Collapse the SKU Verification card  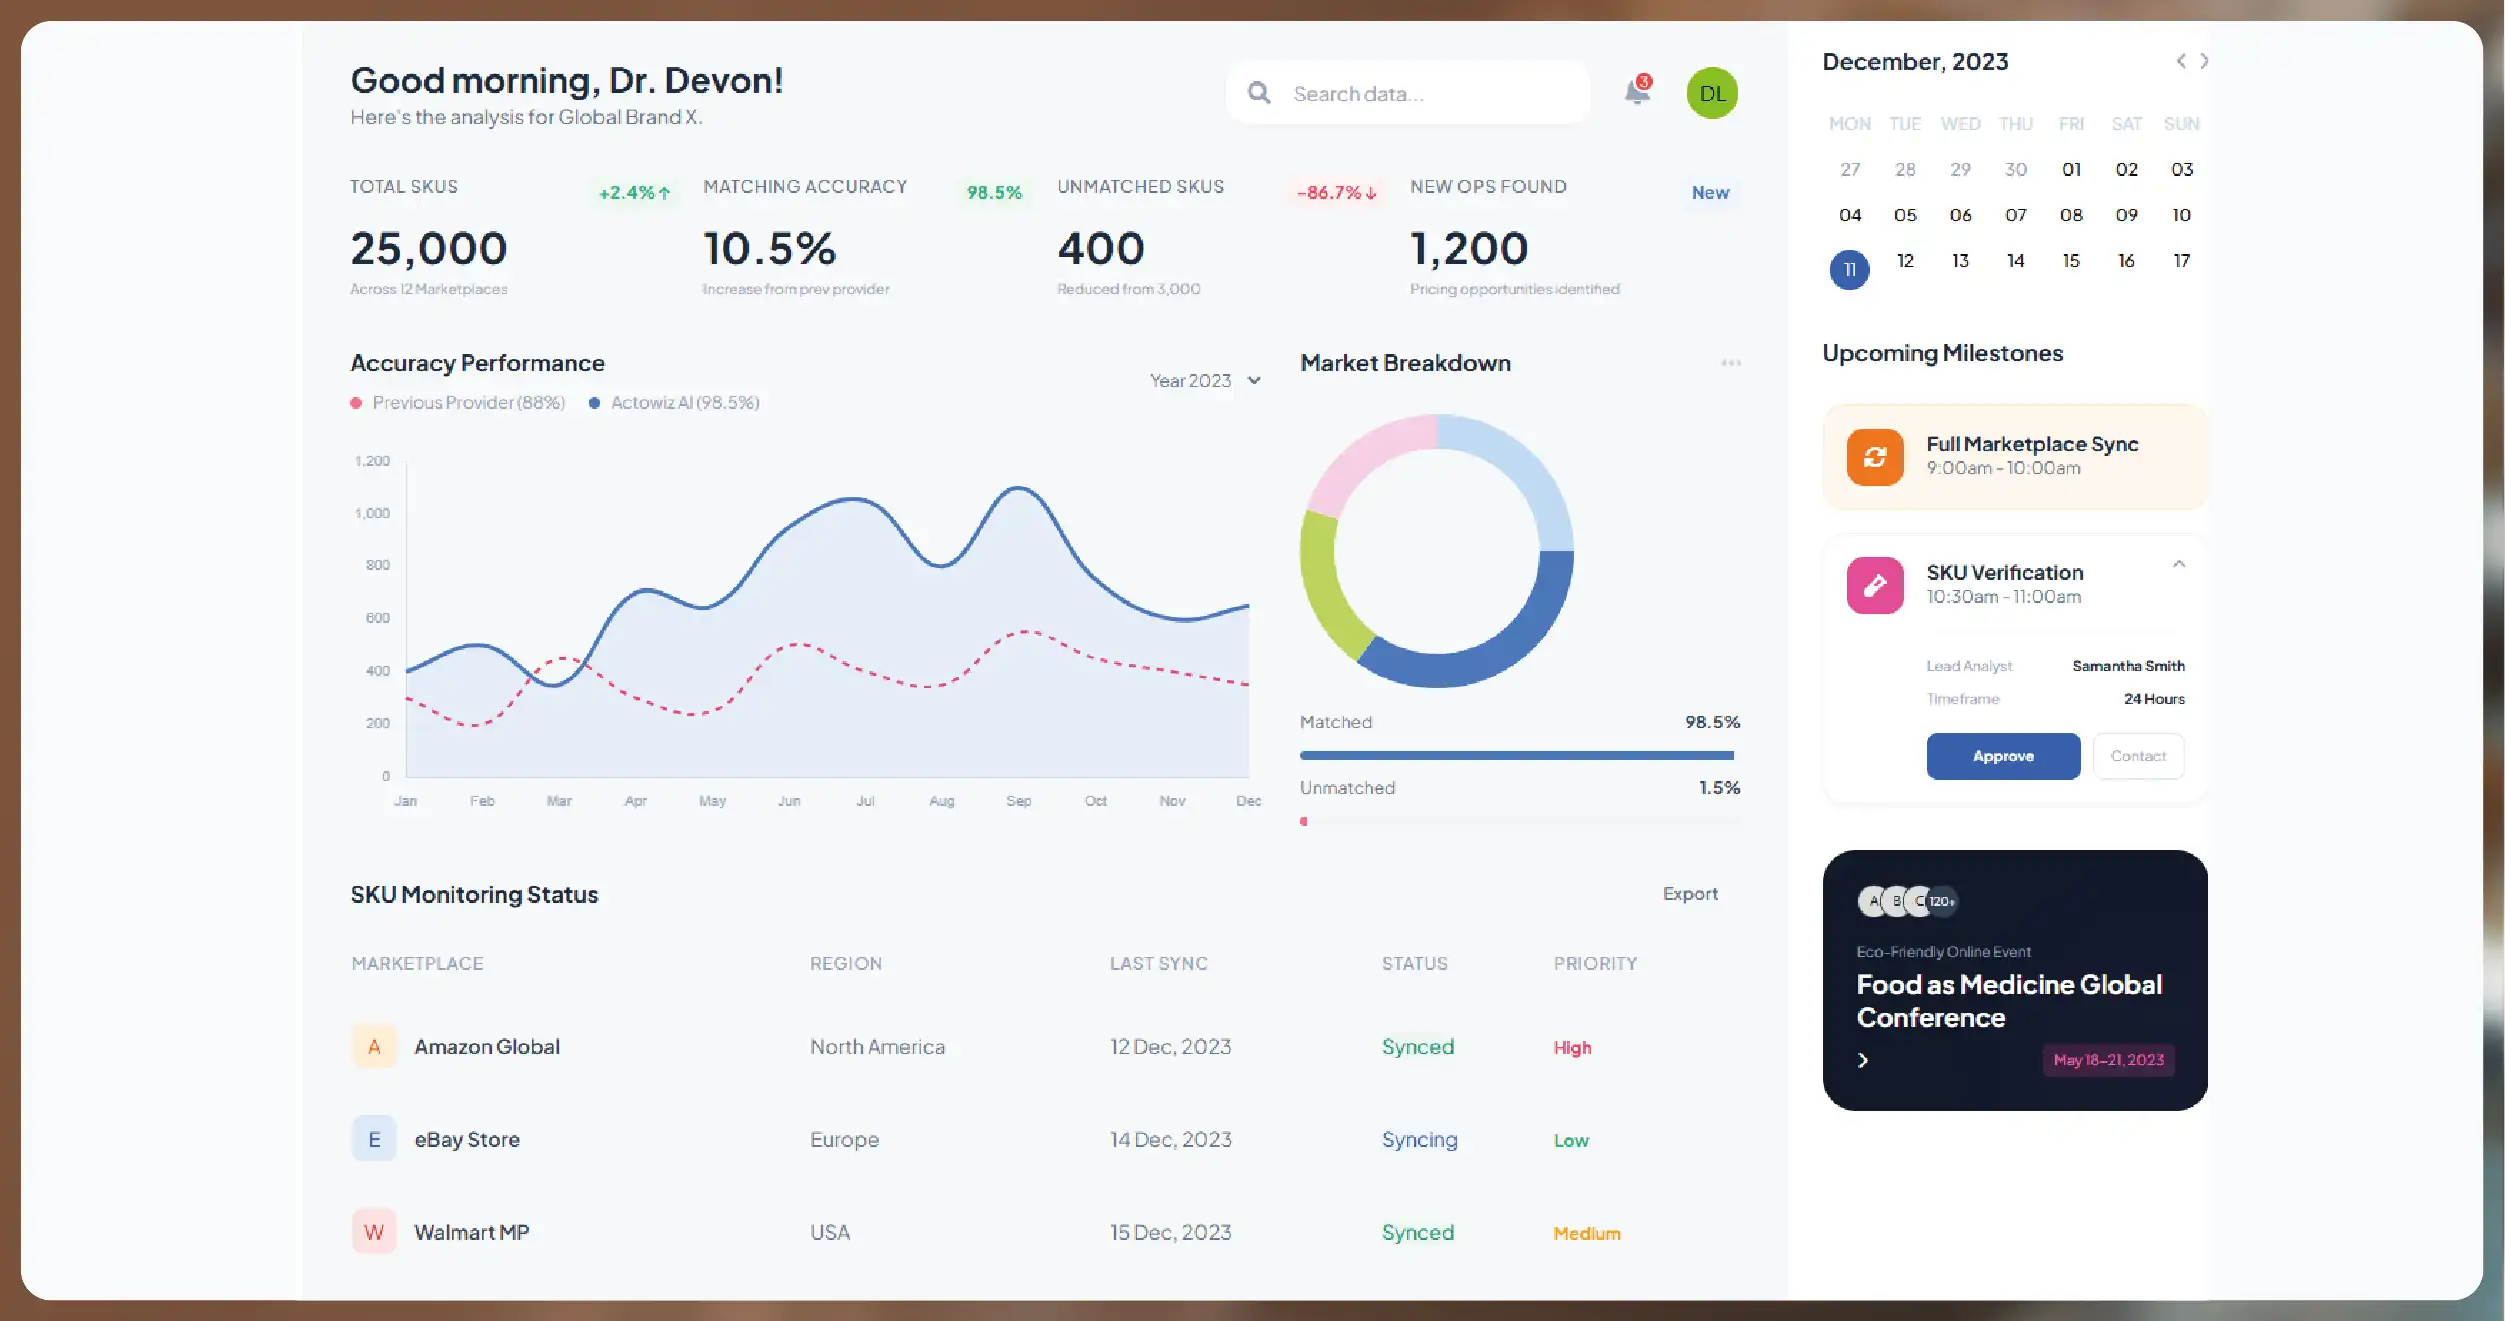2180,565
